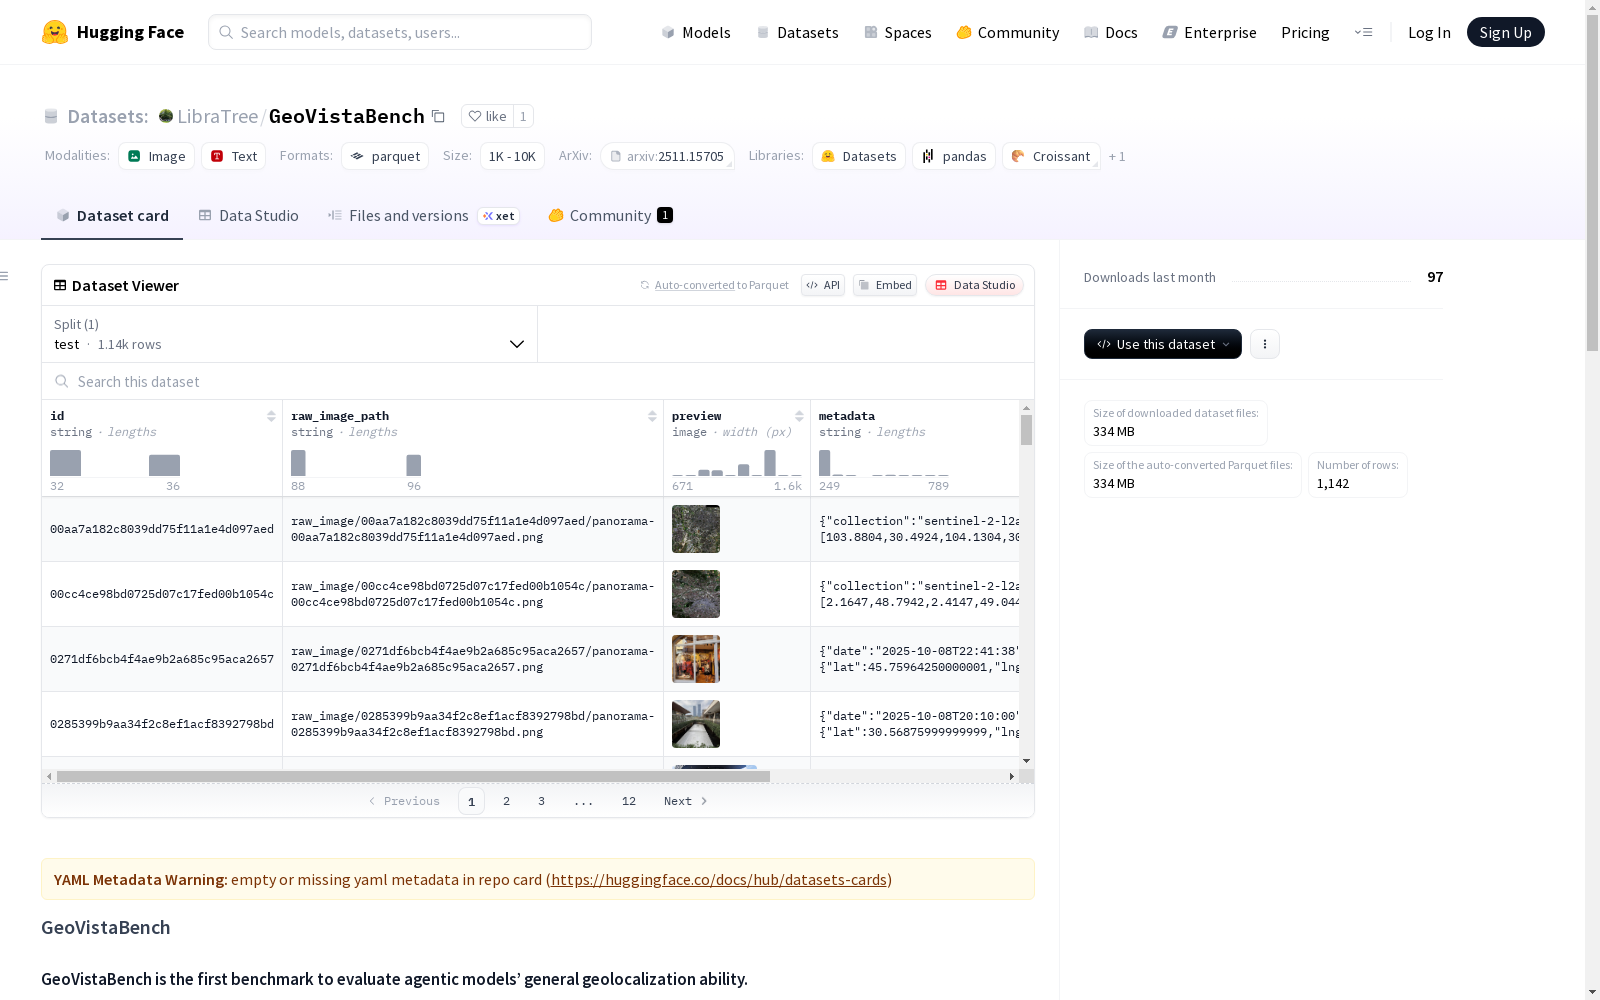The height and width of the screenshot is (1000, 1600).
Task: Open the arxiv:2511.15705 paper tag
Action: (x=667, y=156)
